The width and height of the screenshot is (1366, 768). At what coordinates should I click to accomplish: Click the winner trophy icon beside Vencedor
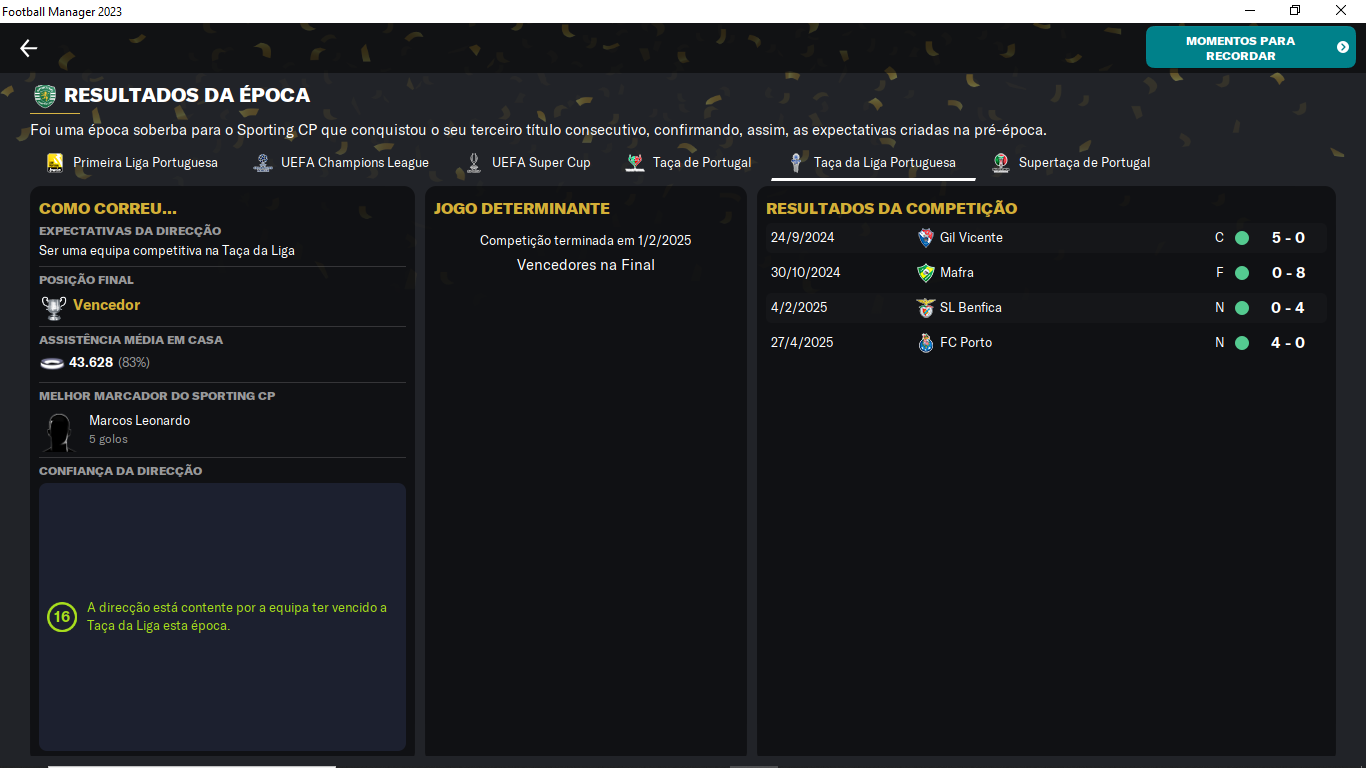tap(53, 307)
